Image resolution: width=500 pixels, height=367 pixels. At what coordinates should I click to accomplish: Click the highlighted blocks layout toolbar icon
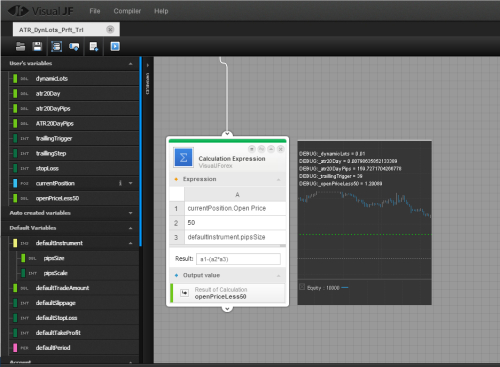pos(56,46)
